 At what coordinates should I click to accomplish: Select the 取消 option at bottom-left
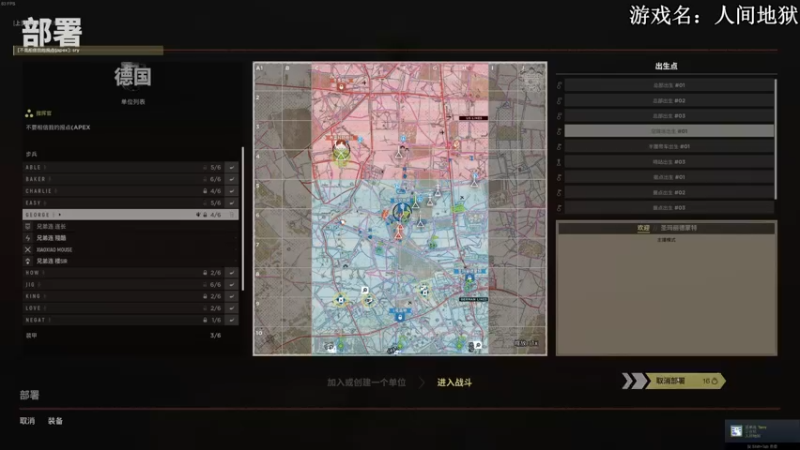click(x=28, y=421)
